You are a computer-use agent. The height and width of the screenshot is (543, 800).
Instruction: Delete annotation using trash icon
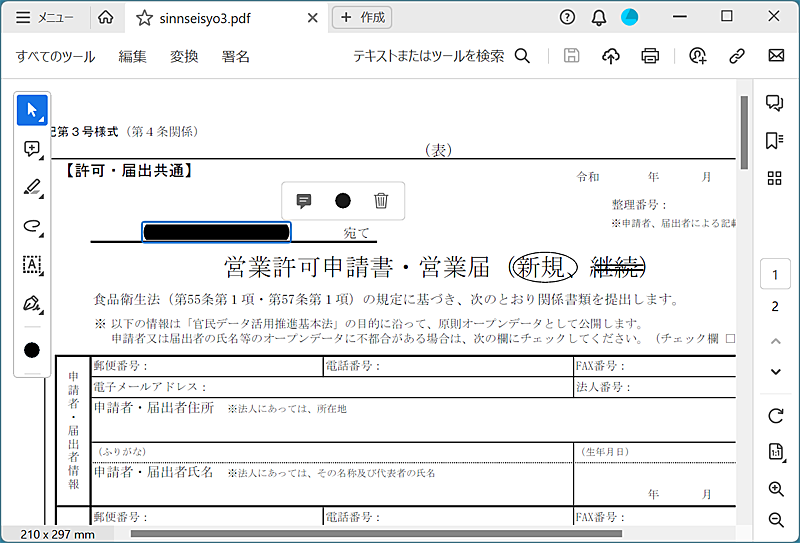click(381, 201)
